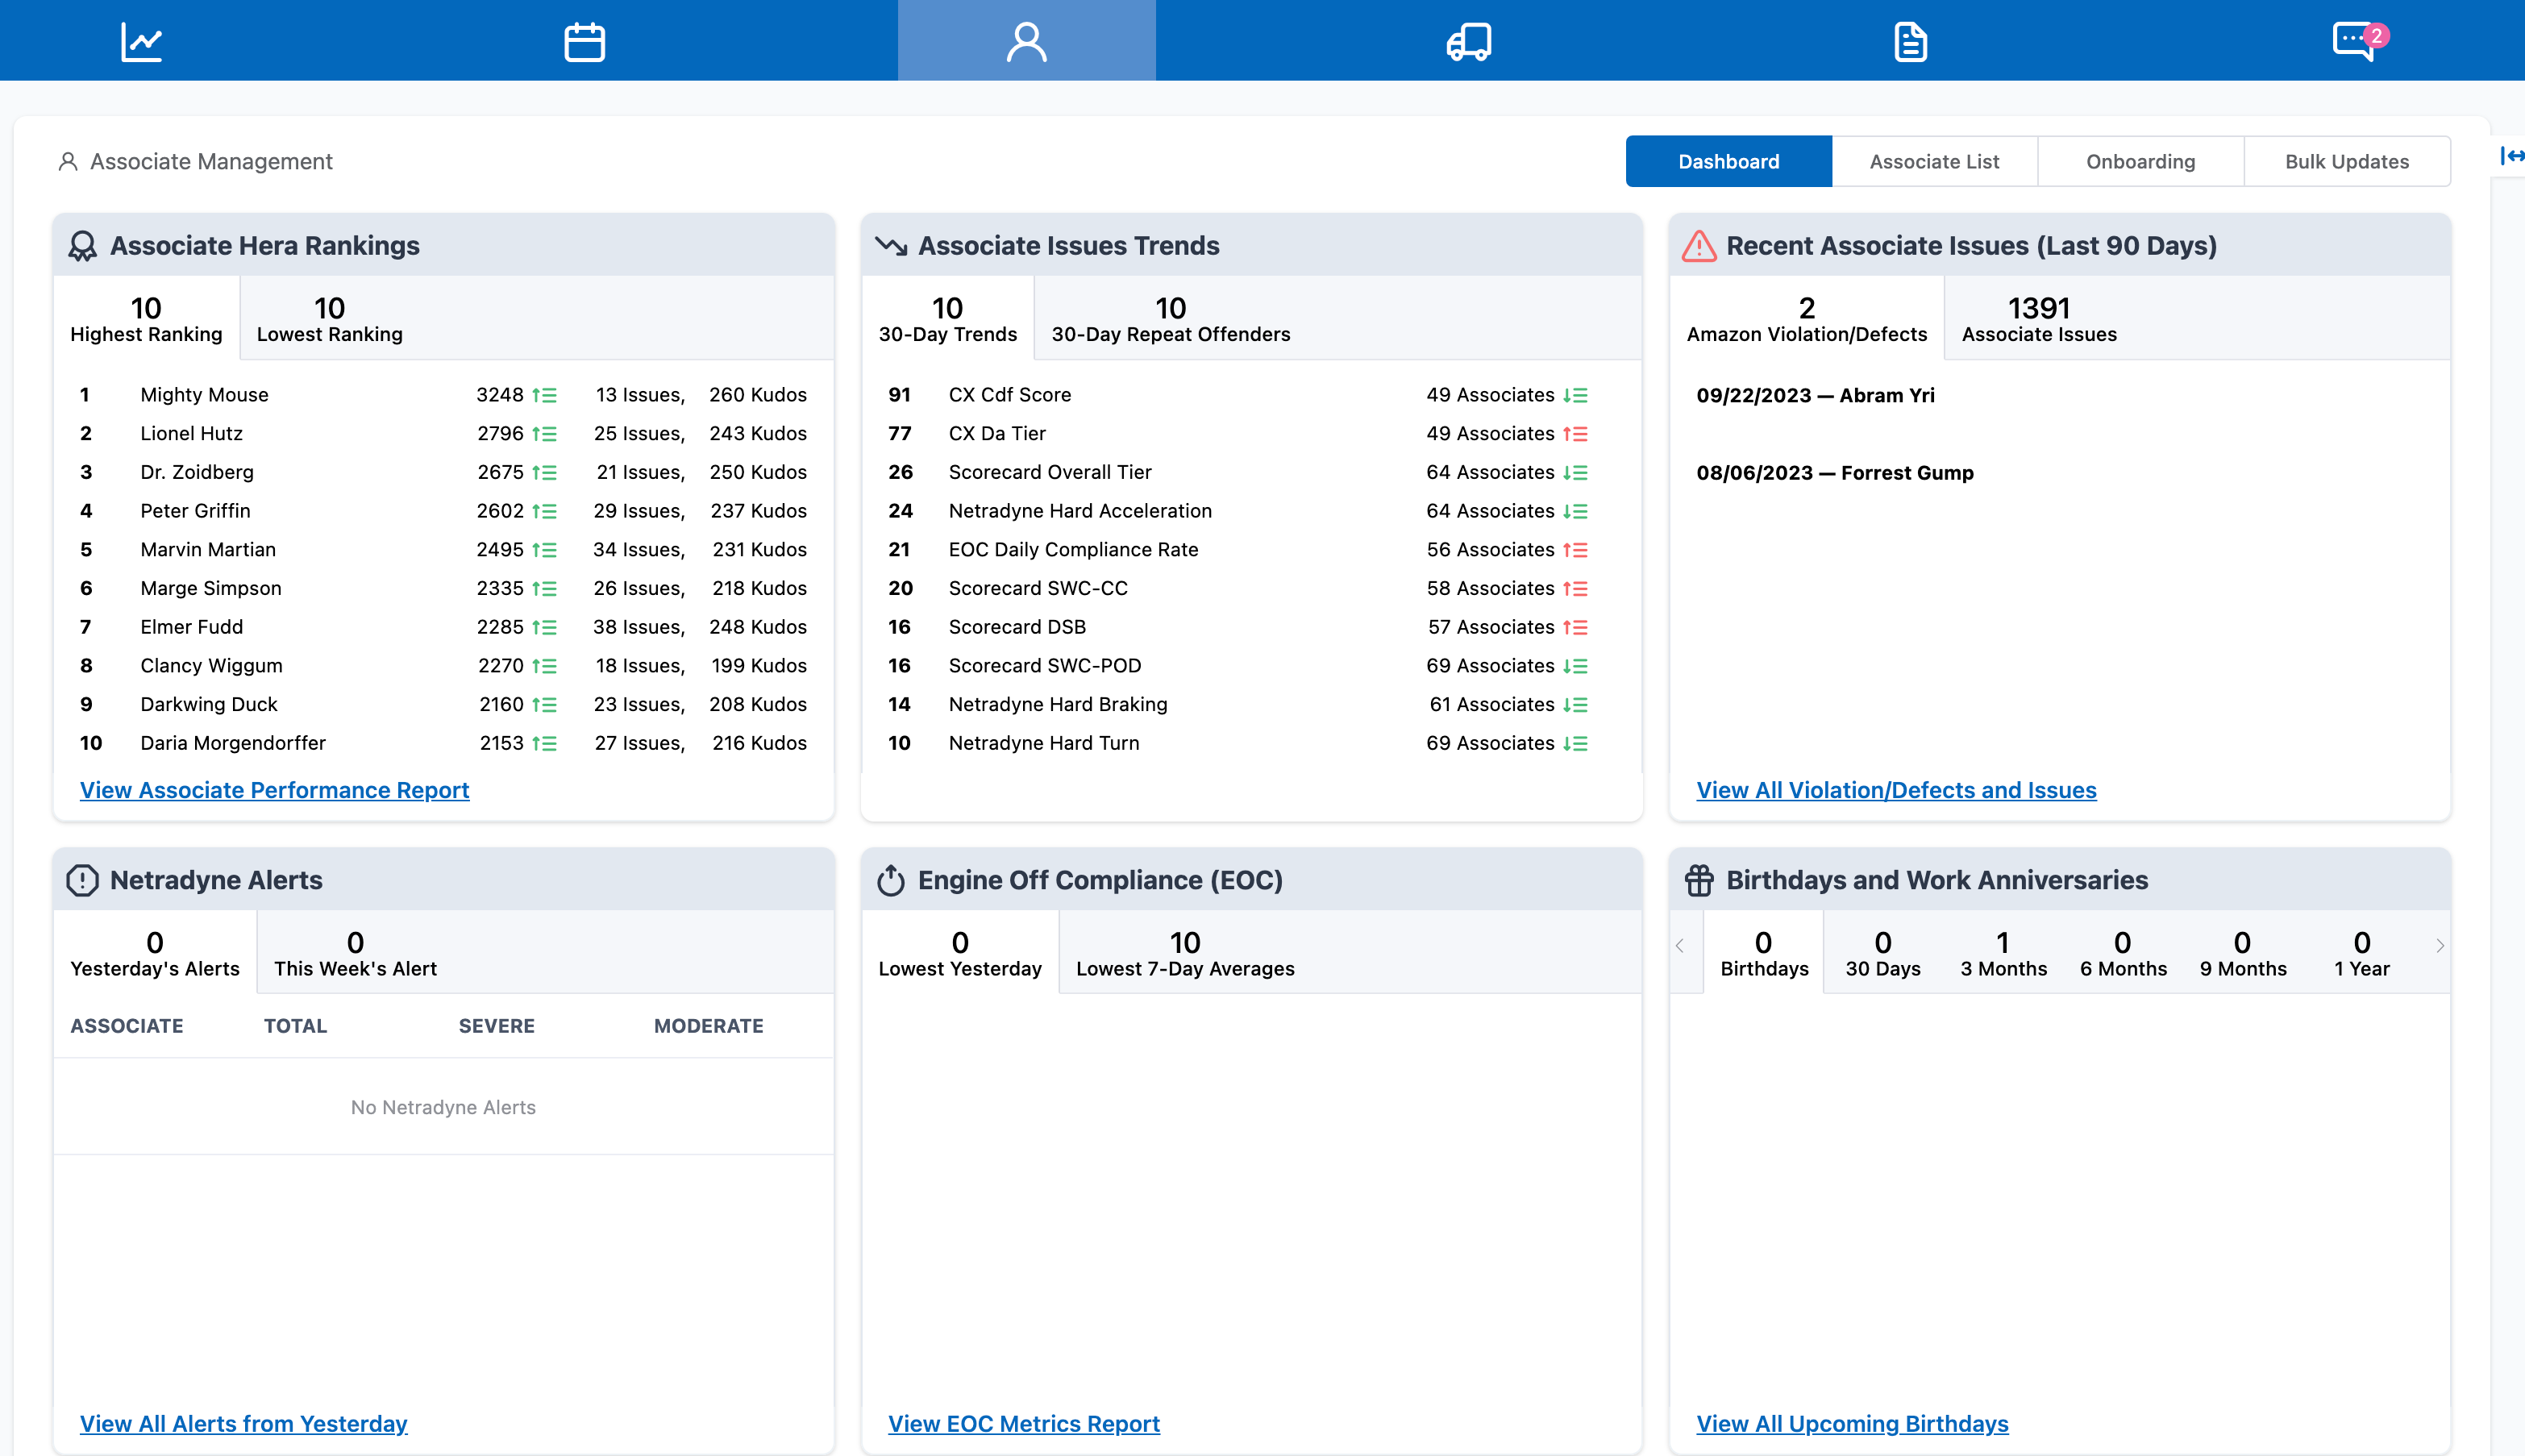
Task: Click the trend arrow icon next to Mighty Mouse score
Action: click(x=545, y=395)
